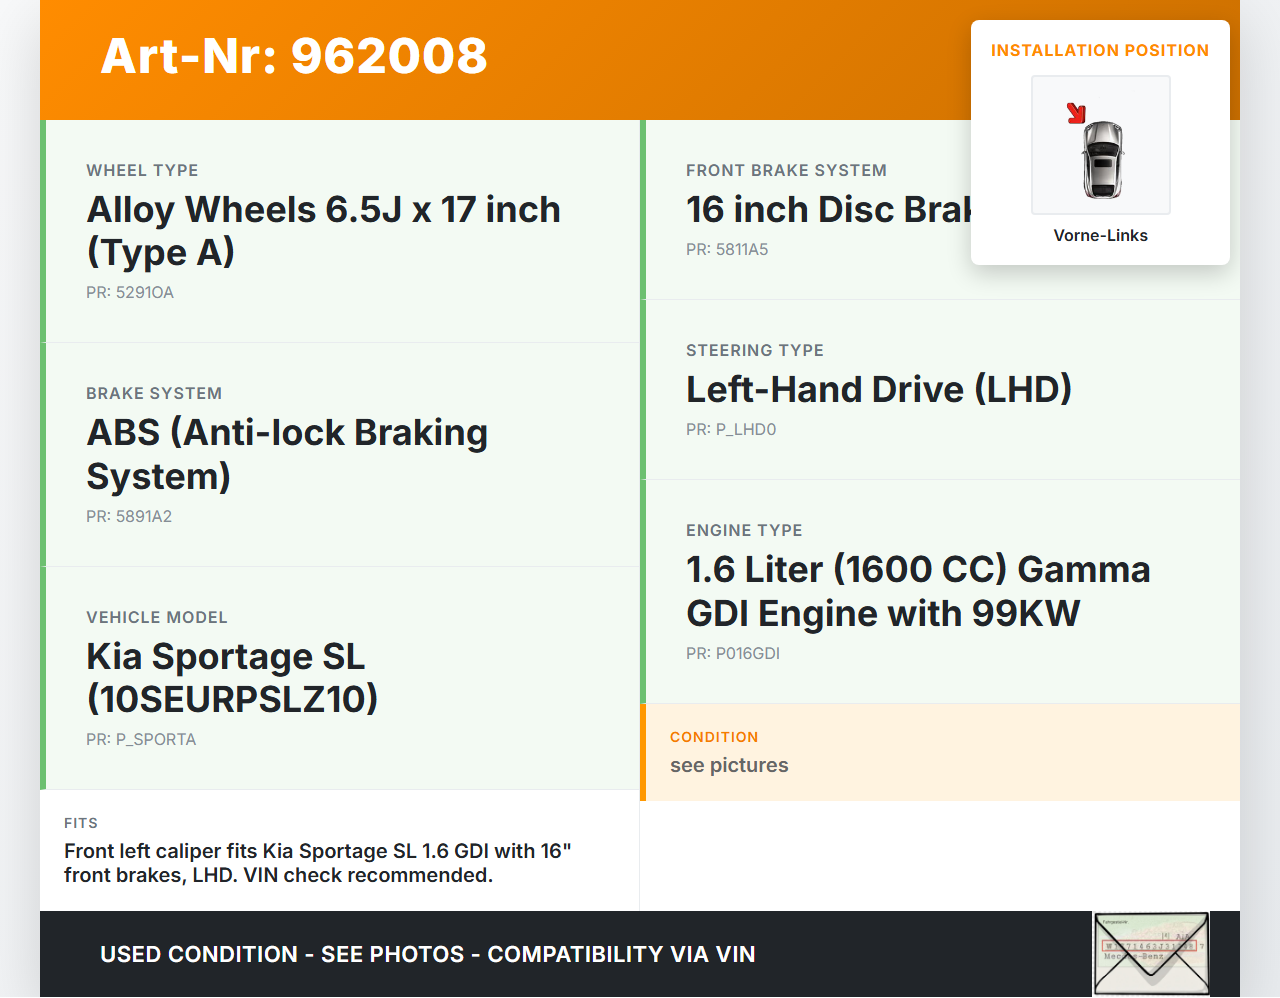Screen dimensions: 1280x998
Task: Click the PR: P_SPORTA code
Action: coord(141,739)
